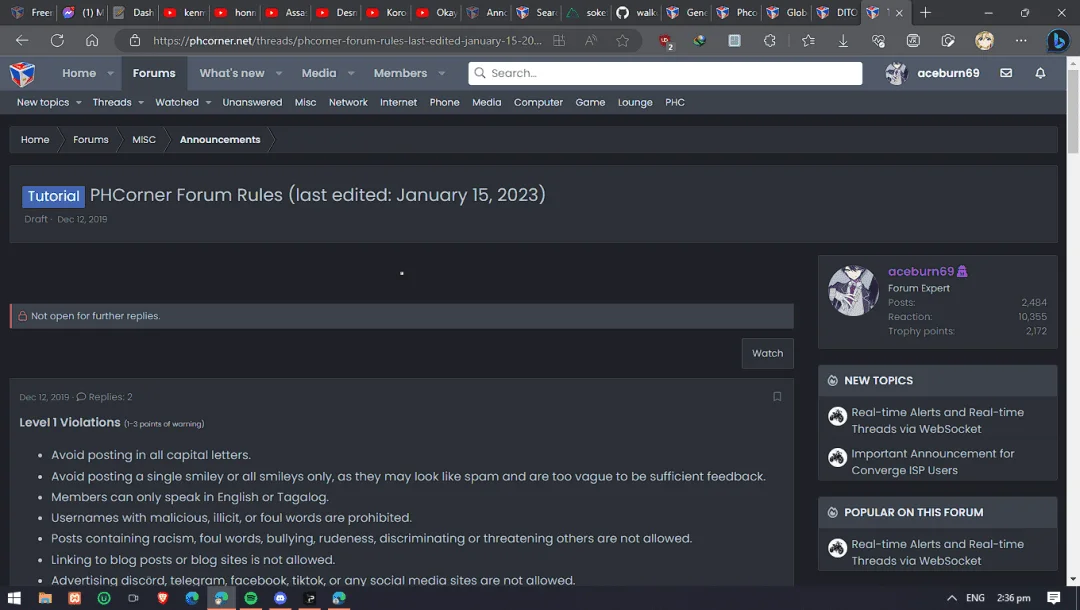Expand the Threads dropdown
Screen dimensions: 1080x610
click(141, 103)
